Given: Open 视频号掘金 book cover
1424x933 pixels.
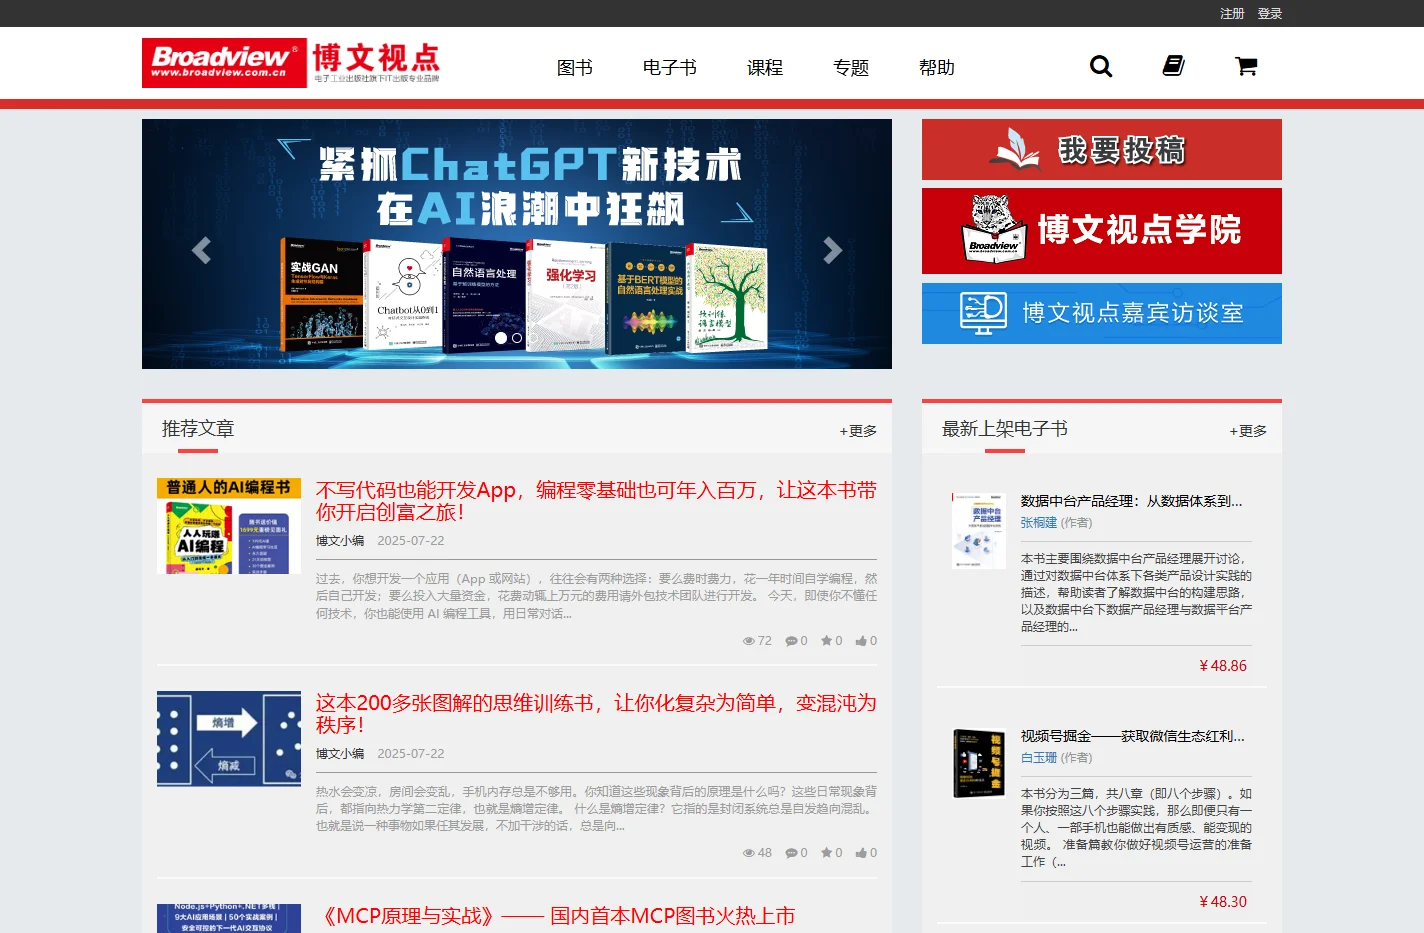Looking at the screenshot, I should pos(979,763).
